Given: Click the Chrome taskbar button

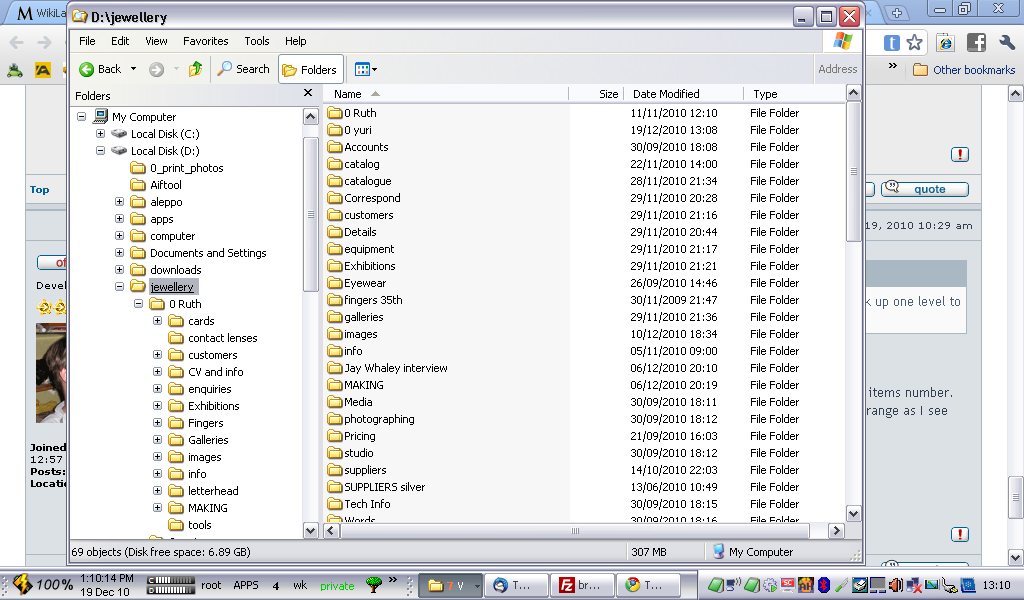Looking at the screenshot, I should coord(643,586).
